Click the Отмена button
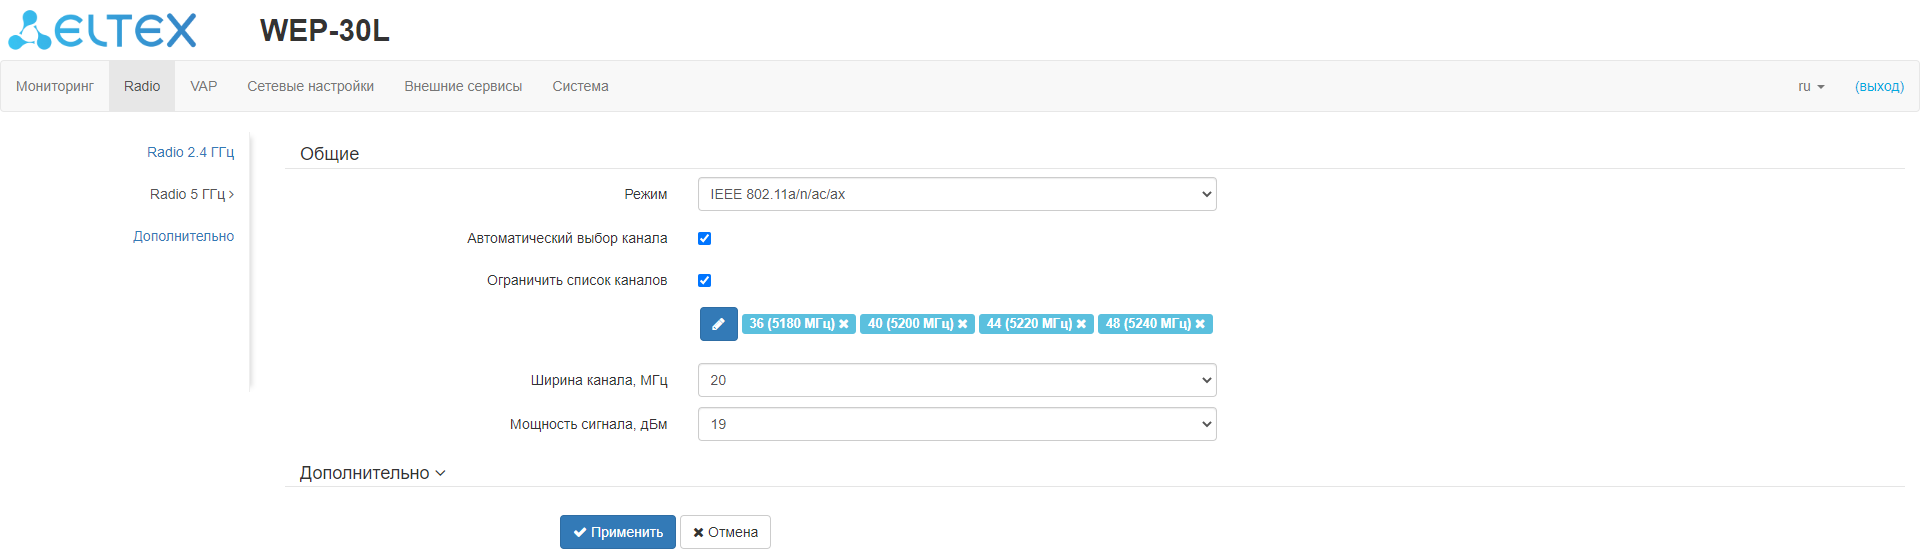The image size is (1920, 552). coord(725,532)
